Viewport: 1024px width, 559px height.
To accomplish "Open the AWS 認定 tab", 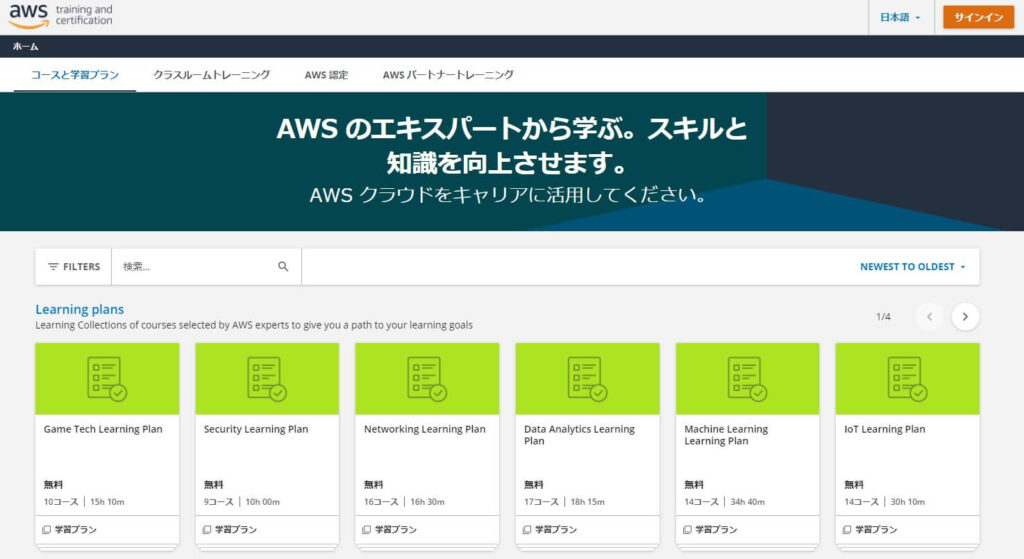I will tap(326, 75).
